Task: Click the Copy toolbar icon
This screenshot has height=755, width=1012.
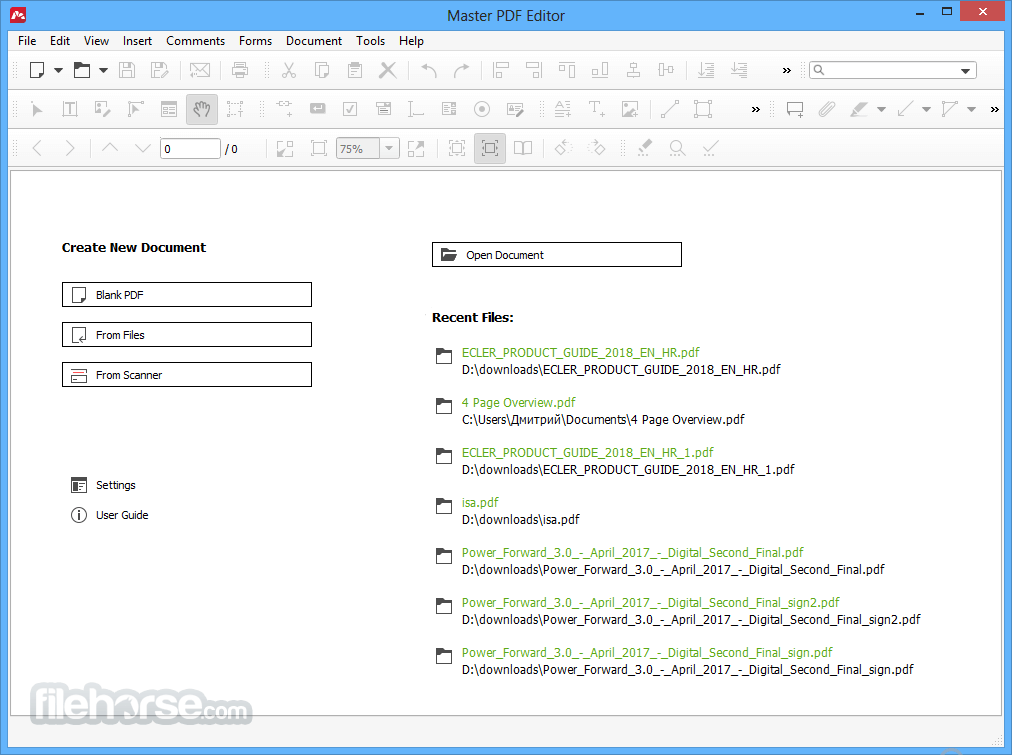Action: pyautogui.click(x=321, y=70)
